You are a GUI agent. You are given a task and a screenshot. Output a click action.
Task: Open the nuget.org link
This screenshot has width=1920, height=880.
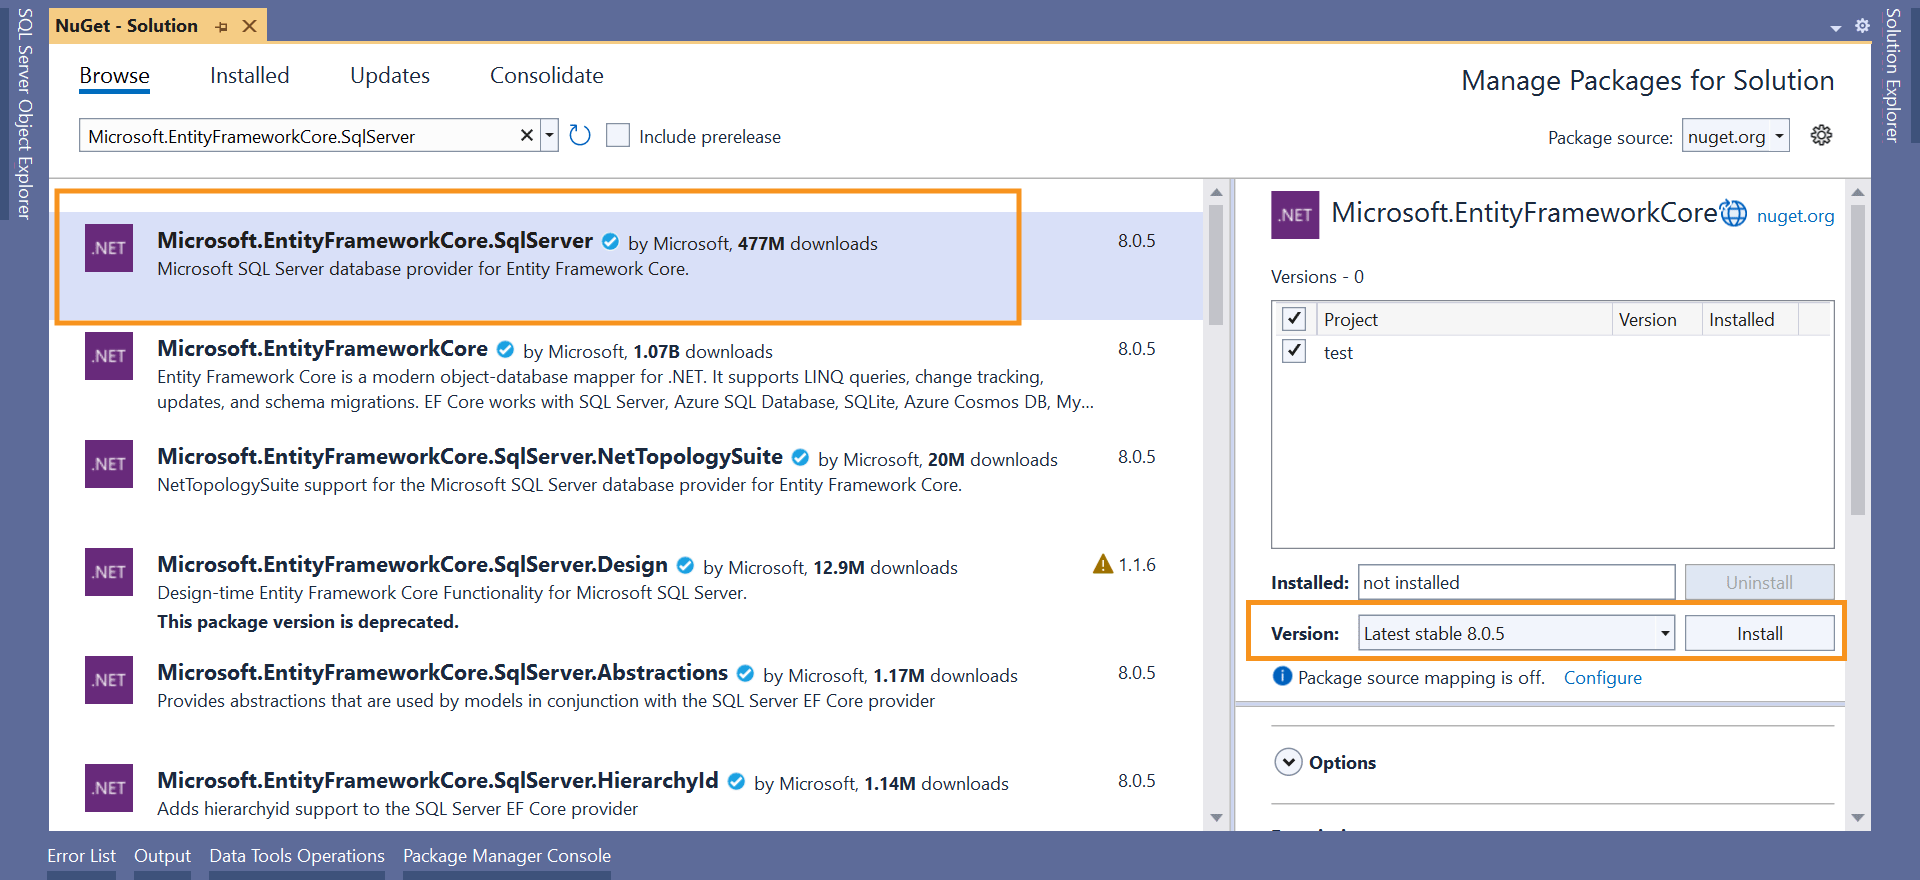click(1795, 216)
